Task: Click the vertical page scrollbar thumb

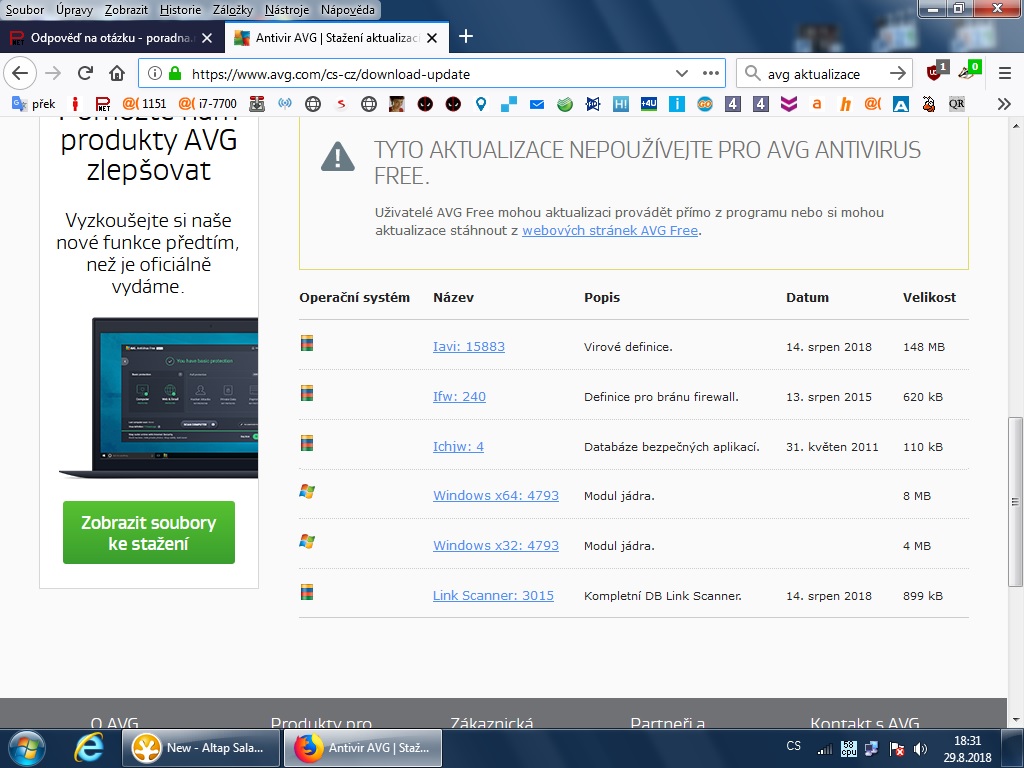Action: point(1015,502)
